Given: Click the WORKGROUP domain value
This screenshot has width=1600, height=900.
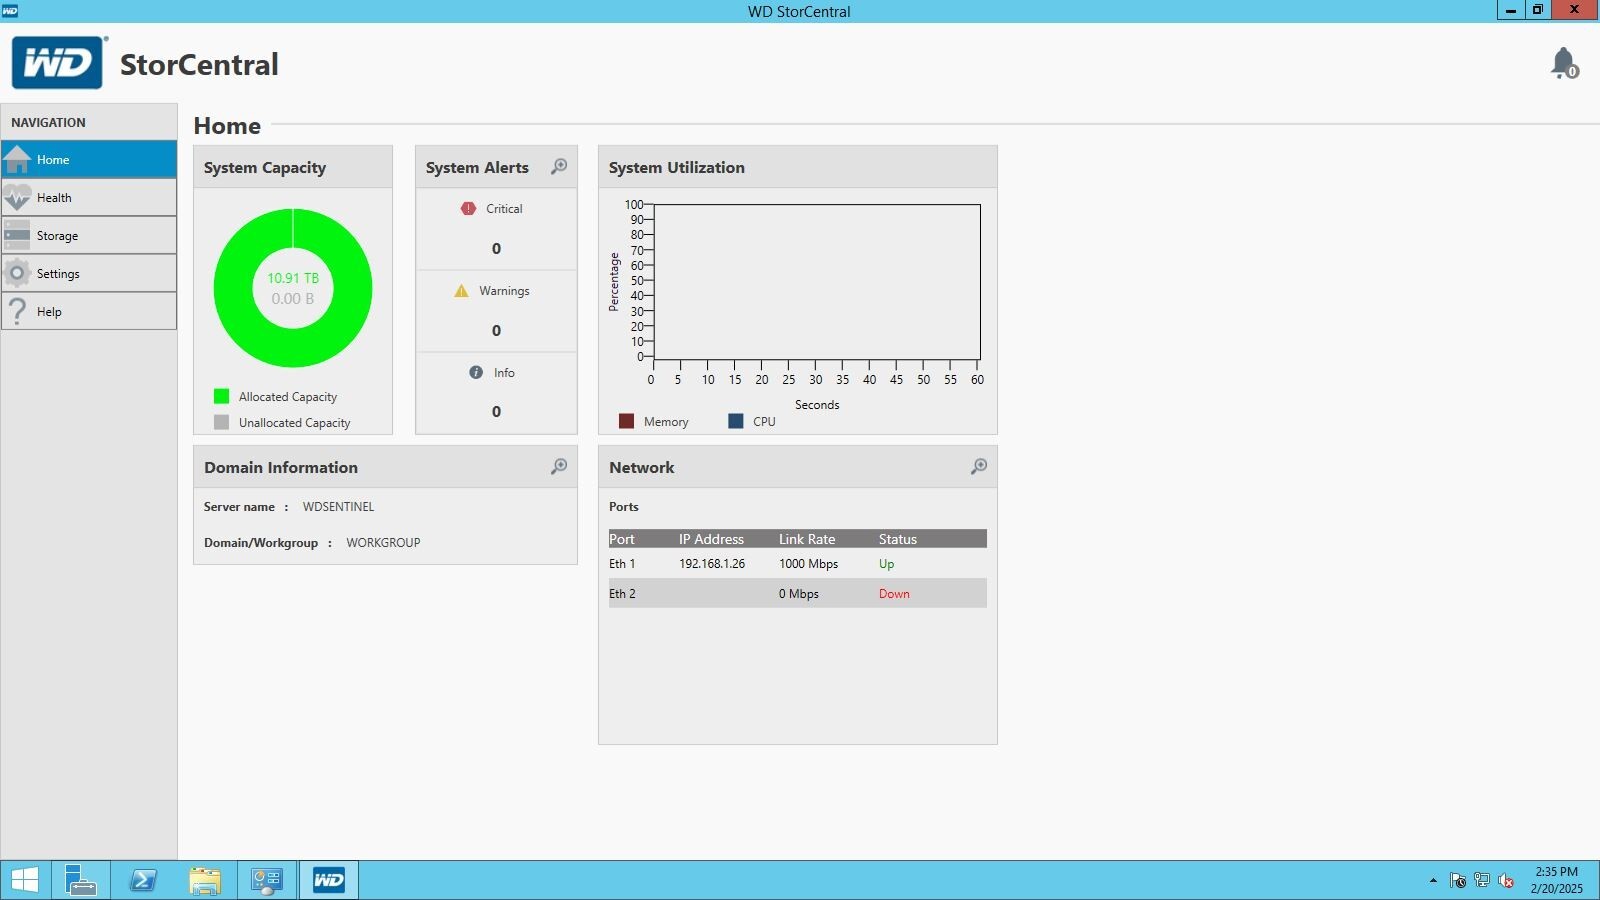Looking at the screenshot, I should point(383,543).
